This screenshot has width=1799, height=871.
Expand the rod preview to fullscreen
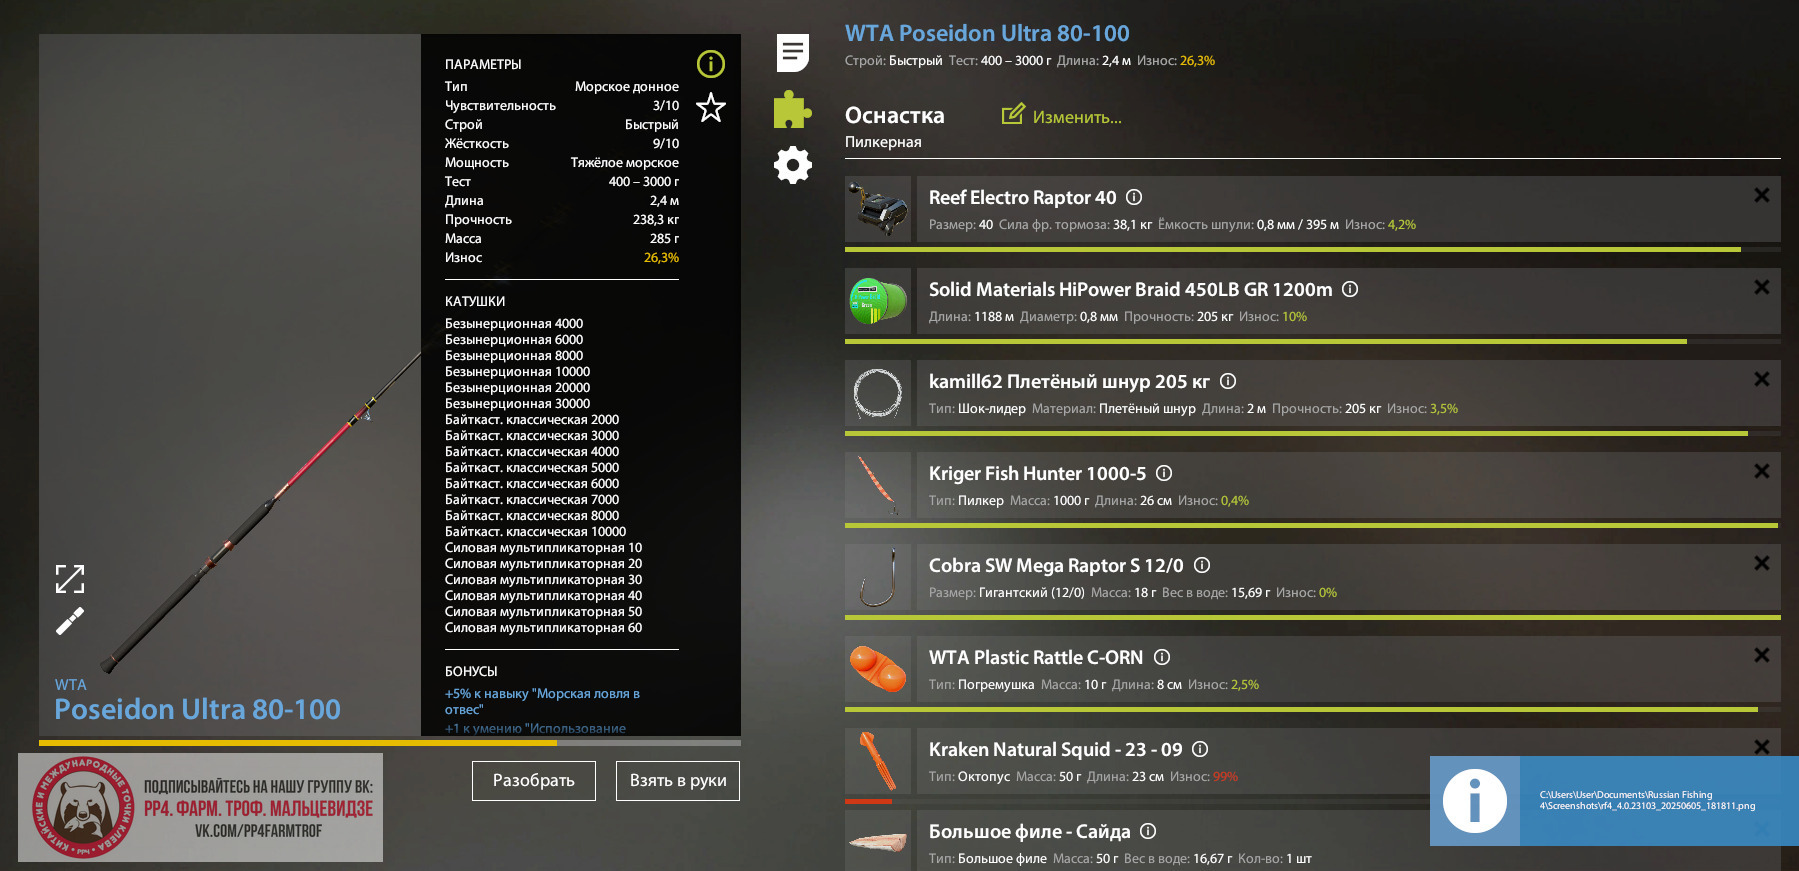coord(70,578)
